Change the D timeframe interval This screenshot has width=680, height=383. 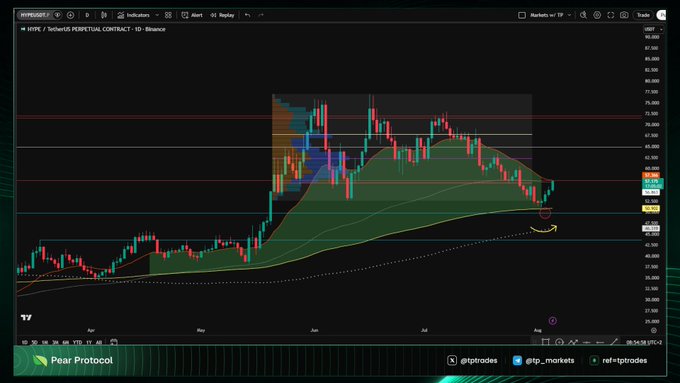87,15
